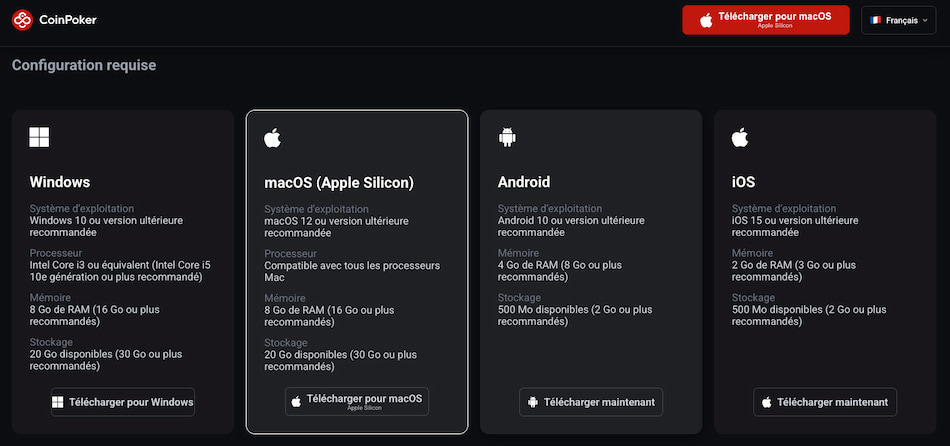Screen dimensions: 950x446
Task: Select the macOS (Apple Silicon) card heading
Action: (339, 182)
